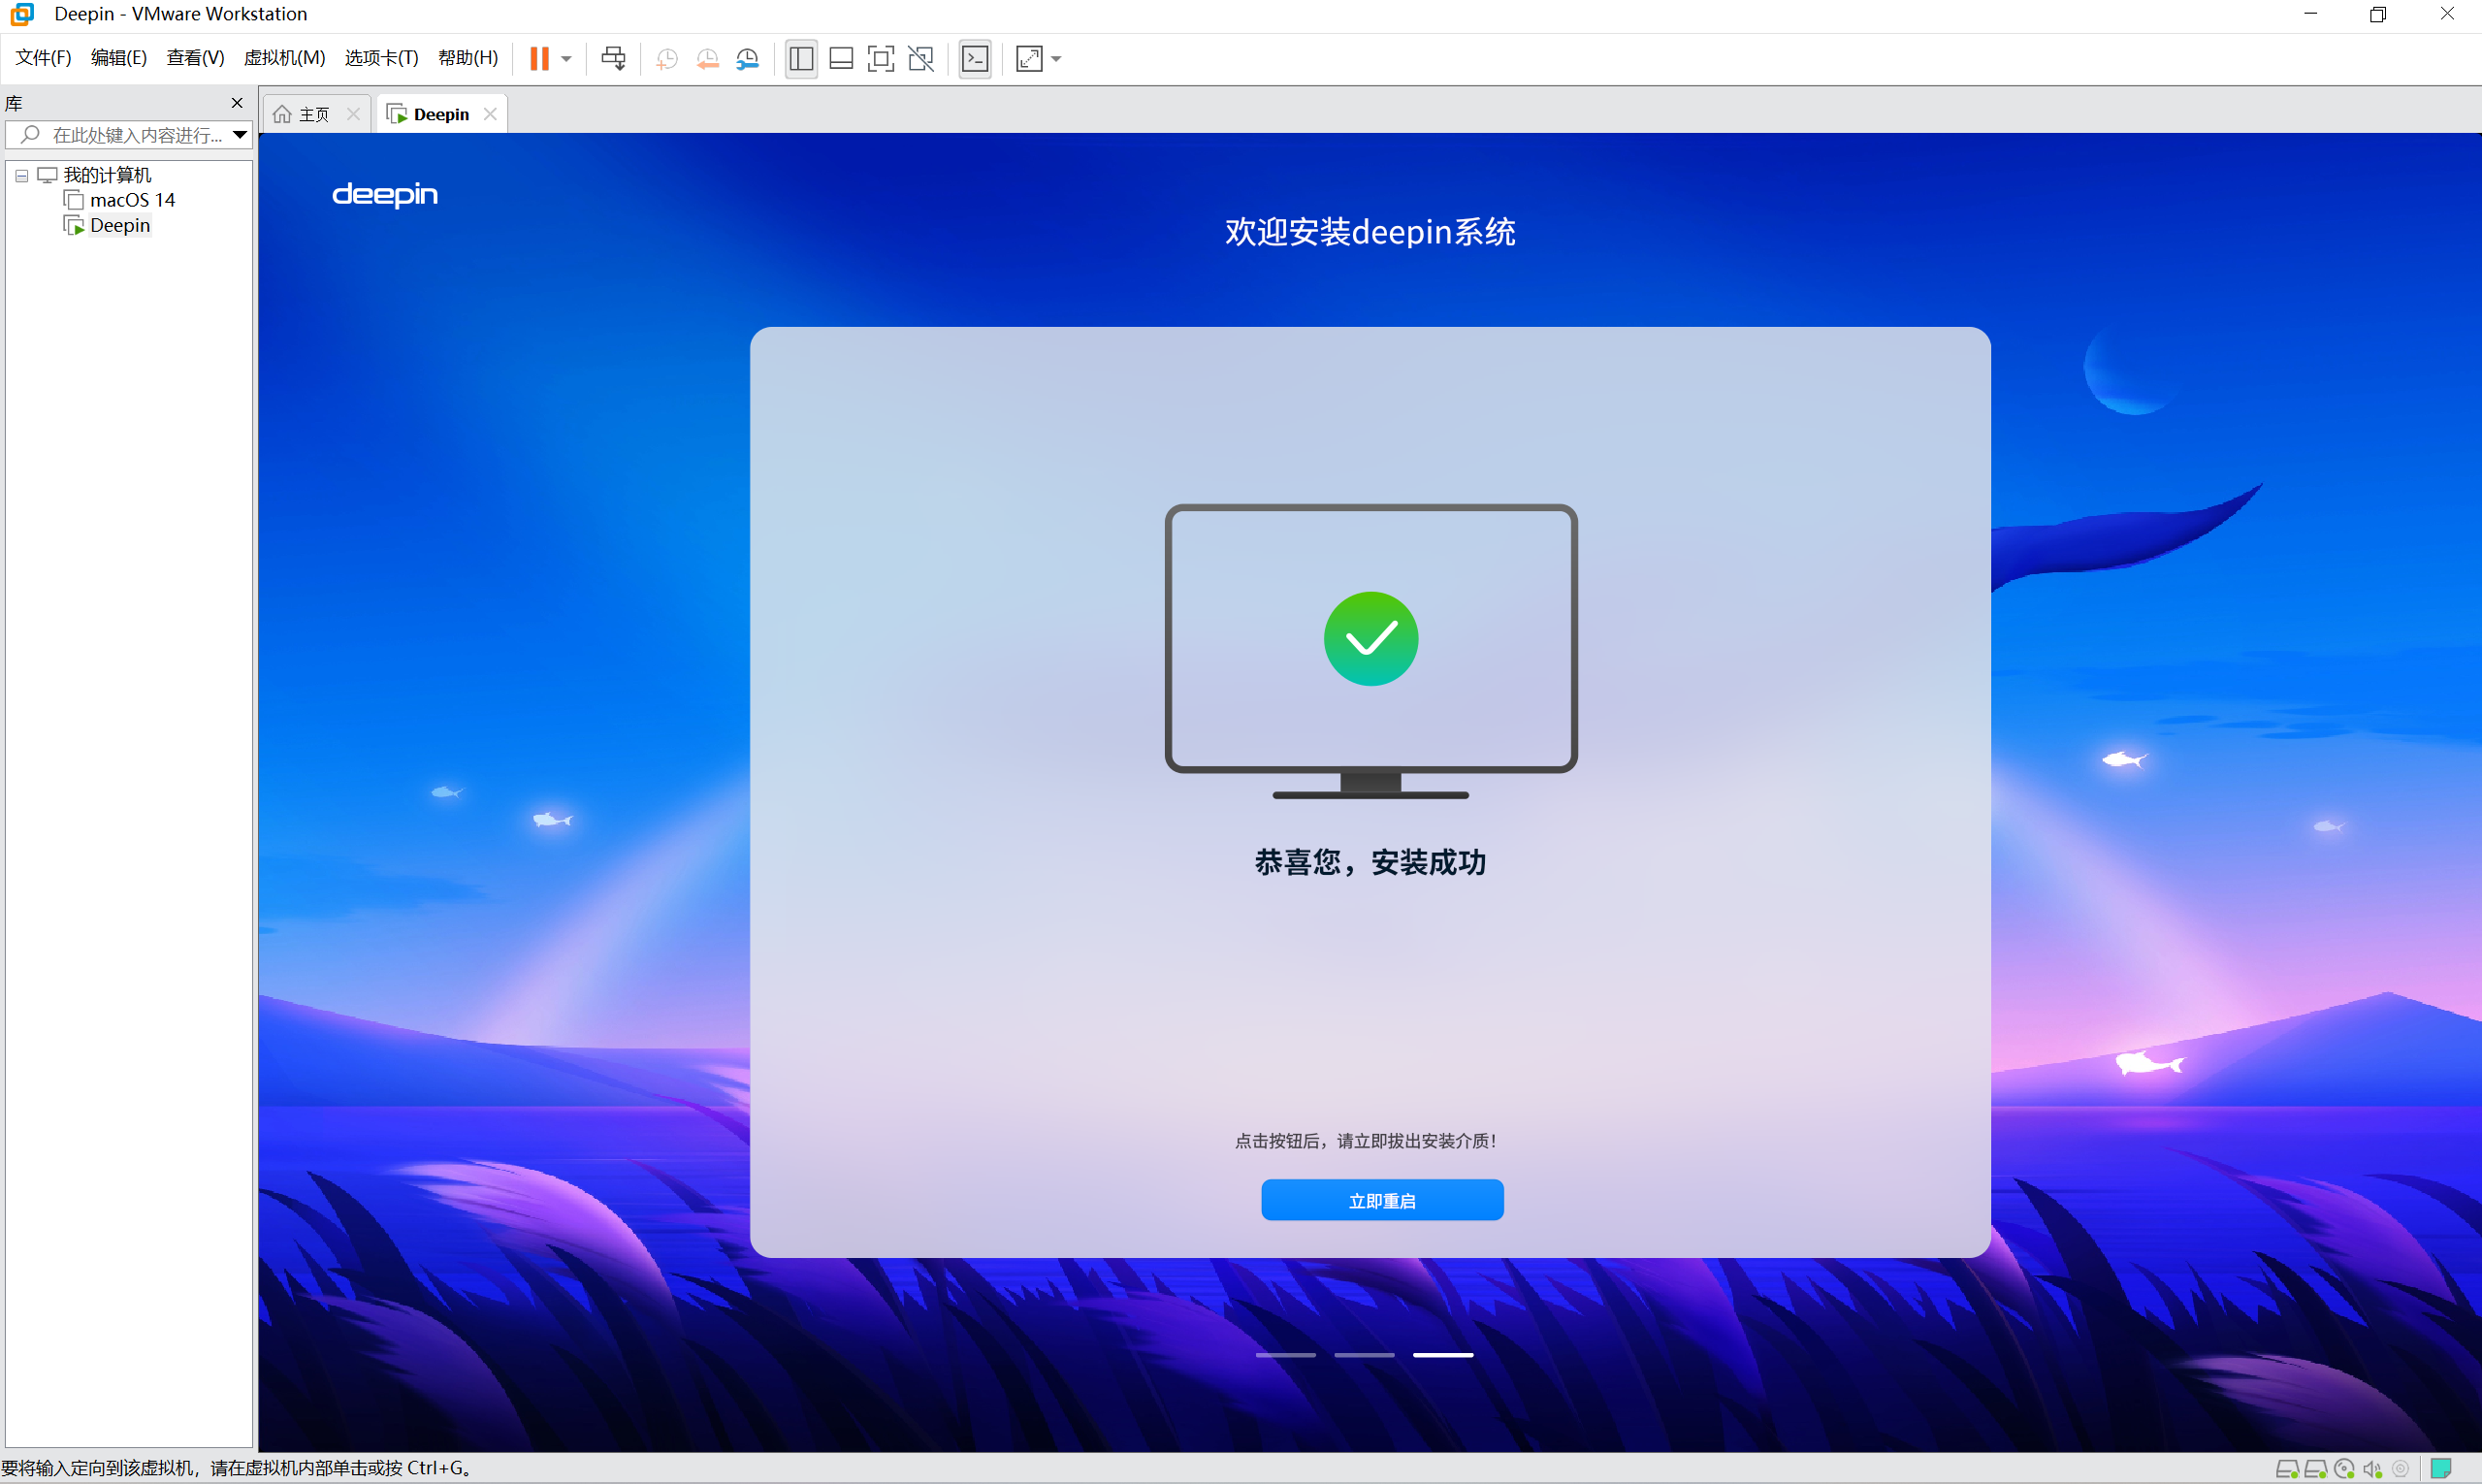Click the 恭喜您，安装成功 message
The width and height of the screenshot is (2482, 1484).
pyautogui.click(x=1371, y=862)
